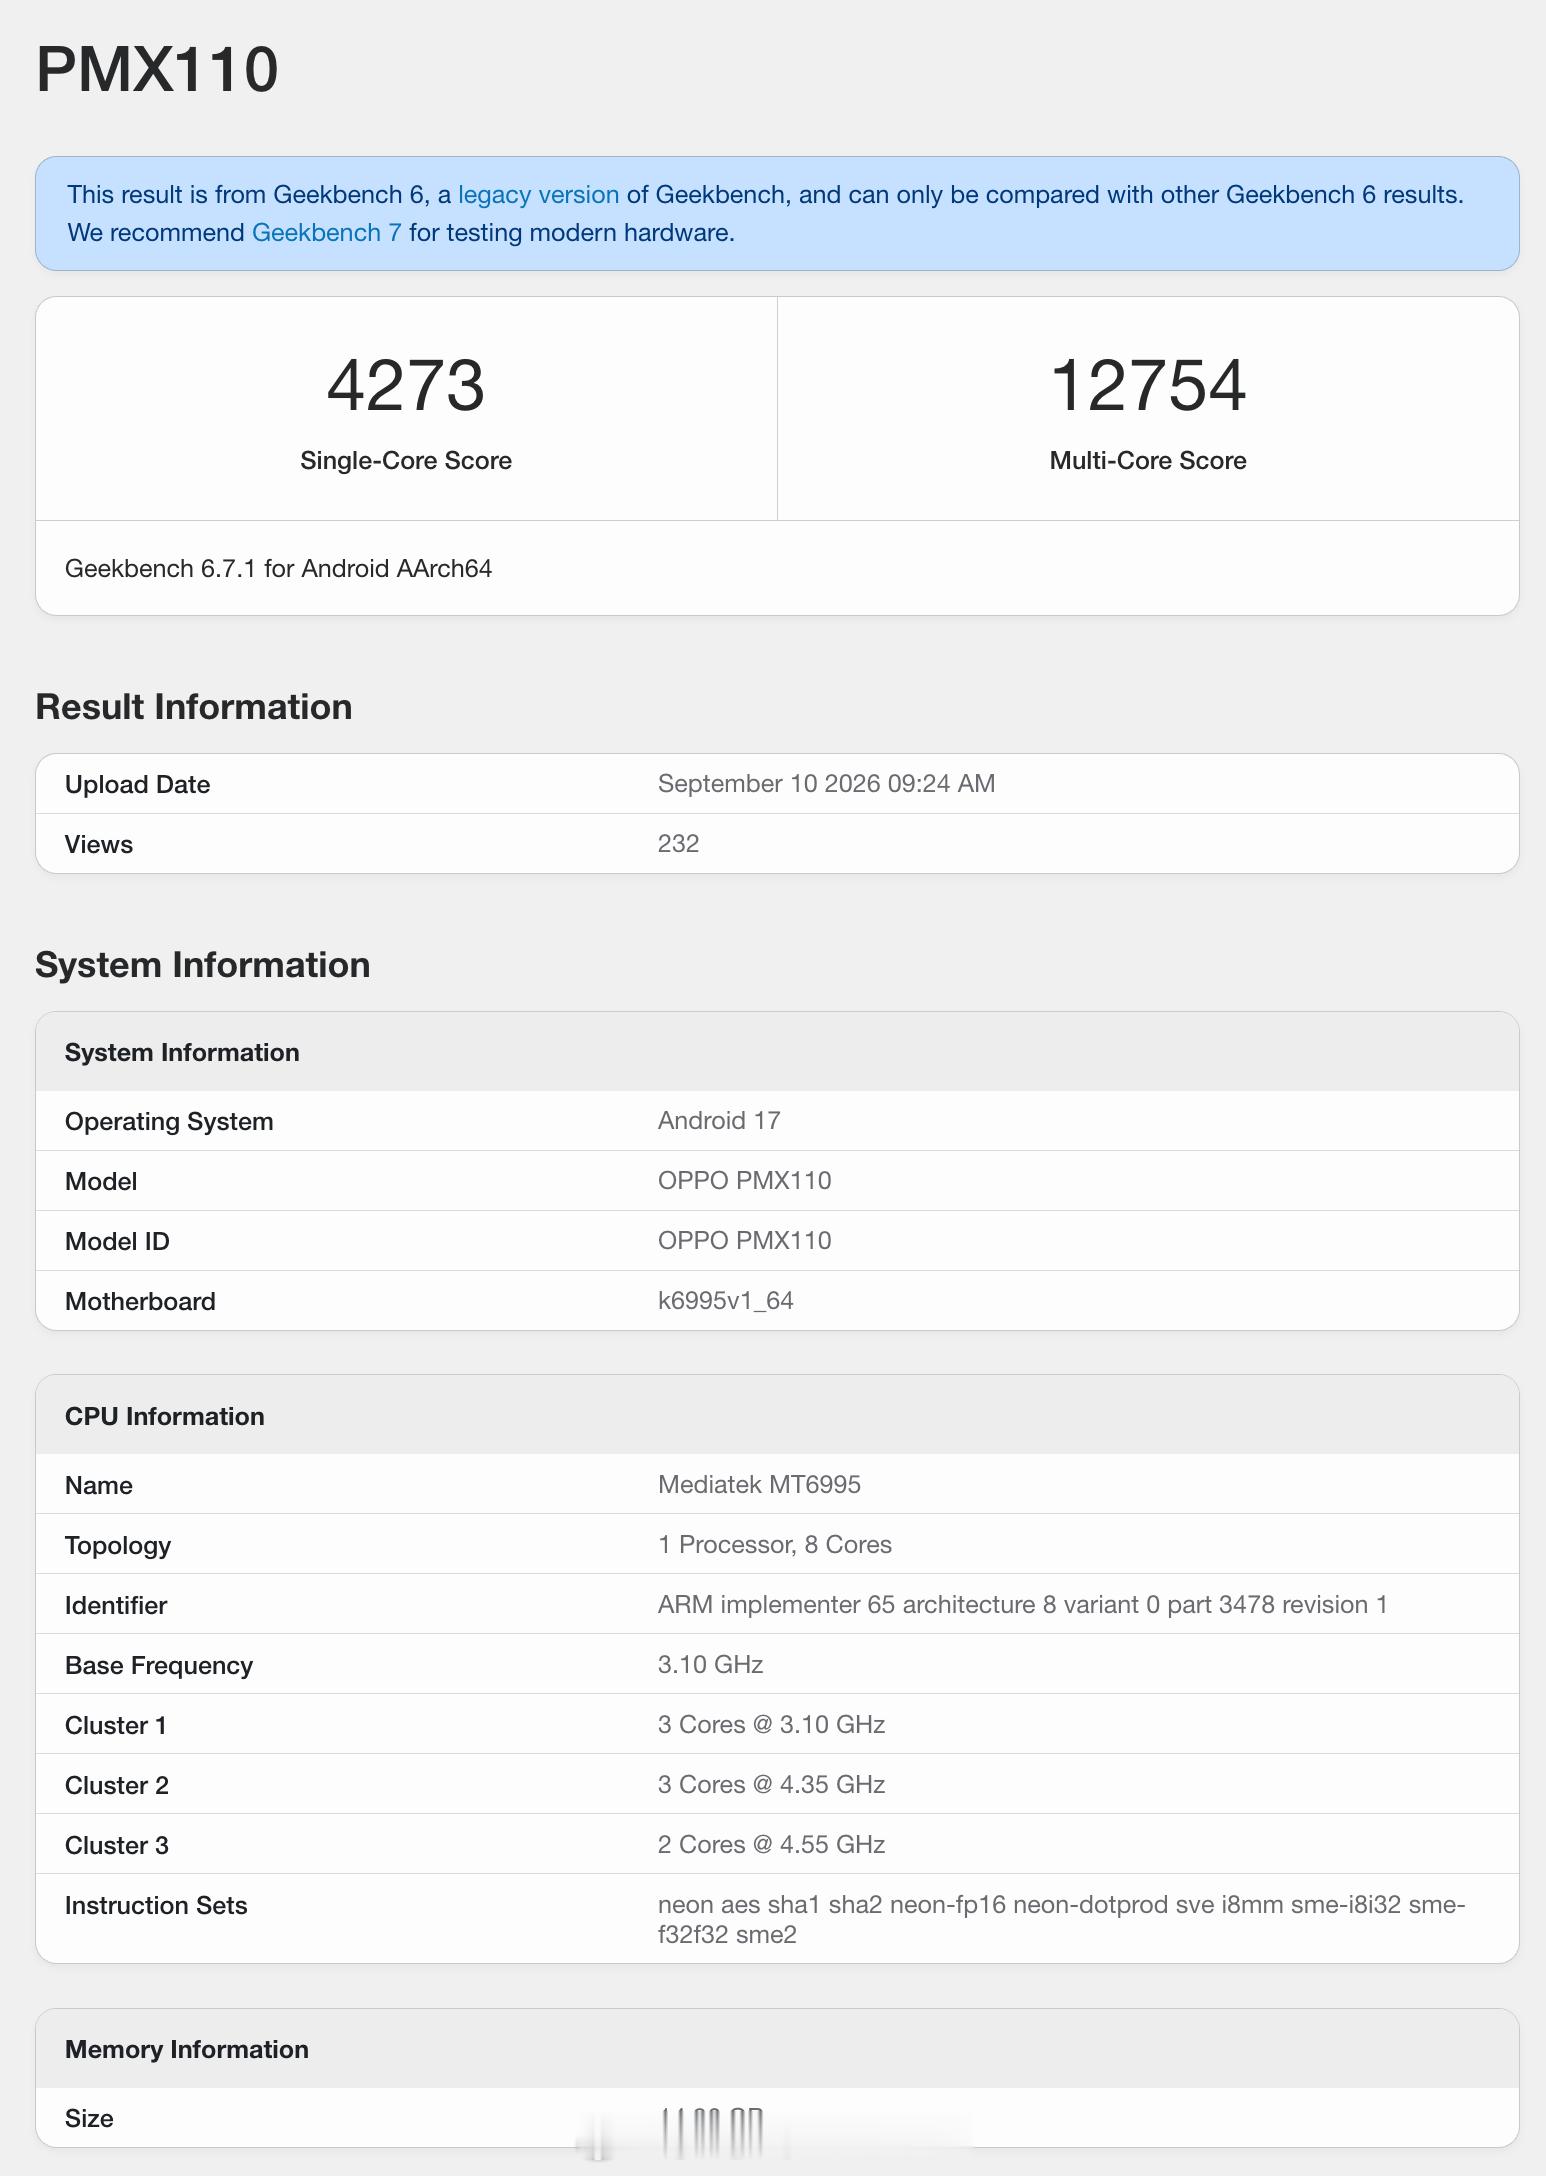This screenshot has width=1546, height=2176.
Task: Click the Geekbench 6.7.1 for Android AArch64 text
Action: point(278,568)
